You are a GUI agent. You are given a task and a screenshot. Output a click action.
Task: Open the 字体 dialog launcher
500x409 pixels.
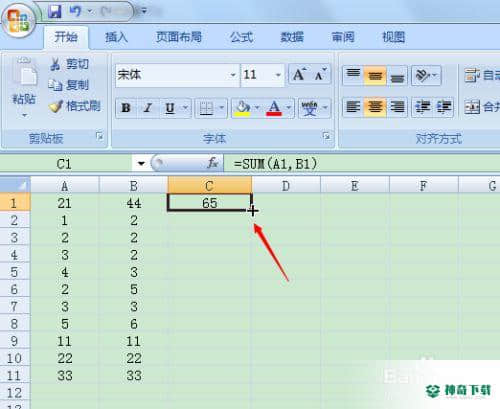tap(327, 136)
